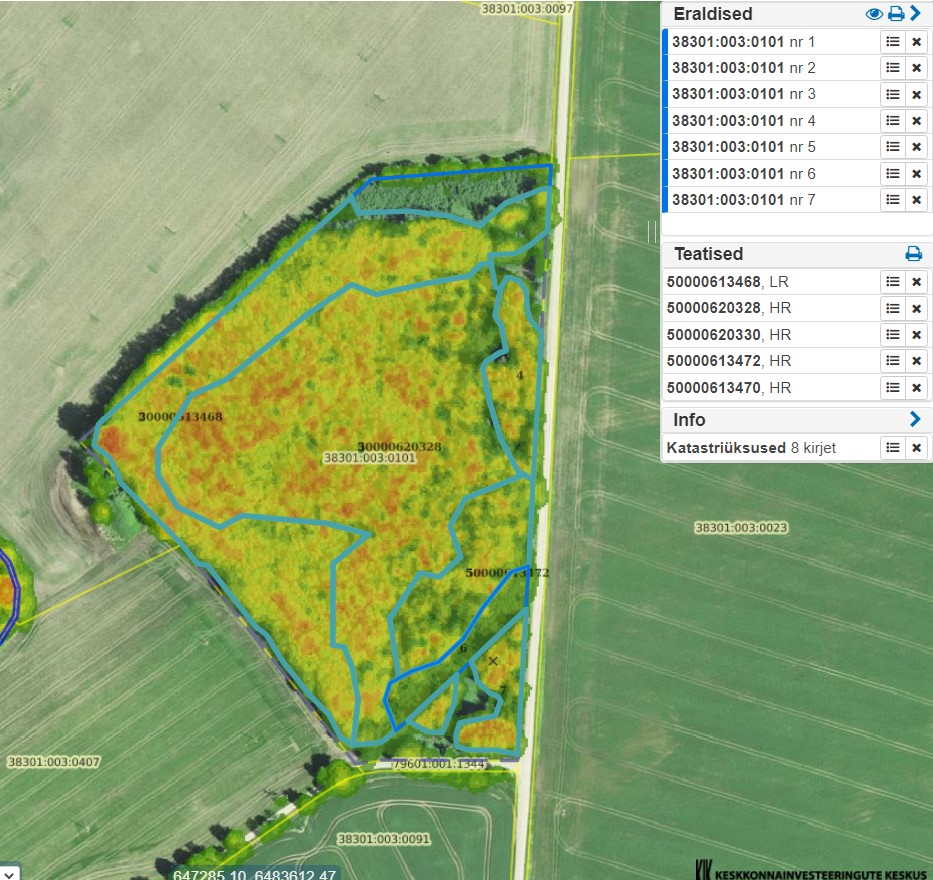Image resolution: width=933 pixels, height=880 pixels.
Task: Select 38301:003:0101 nr 5 in Eraldised
Action: (x=743, y=147)
